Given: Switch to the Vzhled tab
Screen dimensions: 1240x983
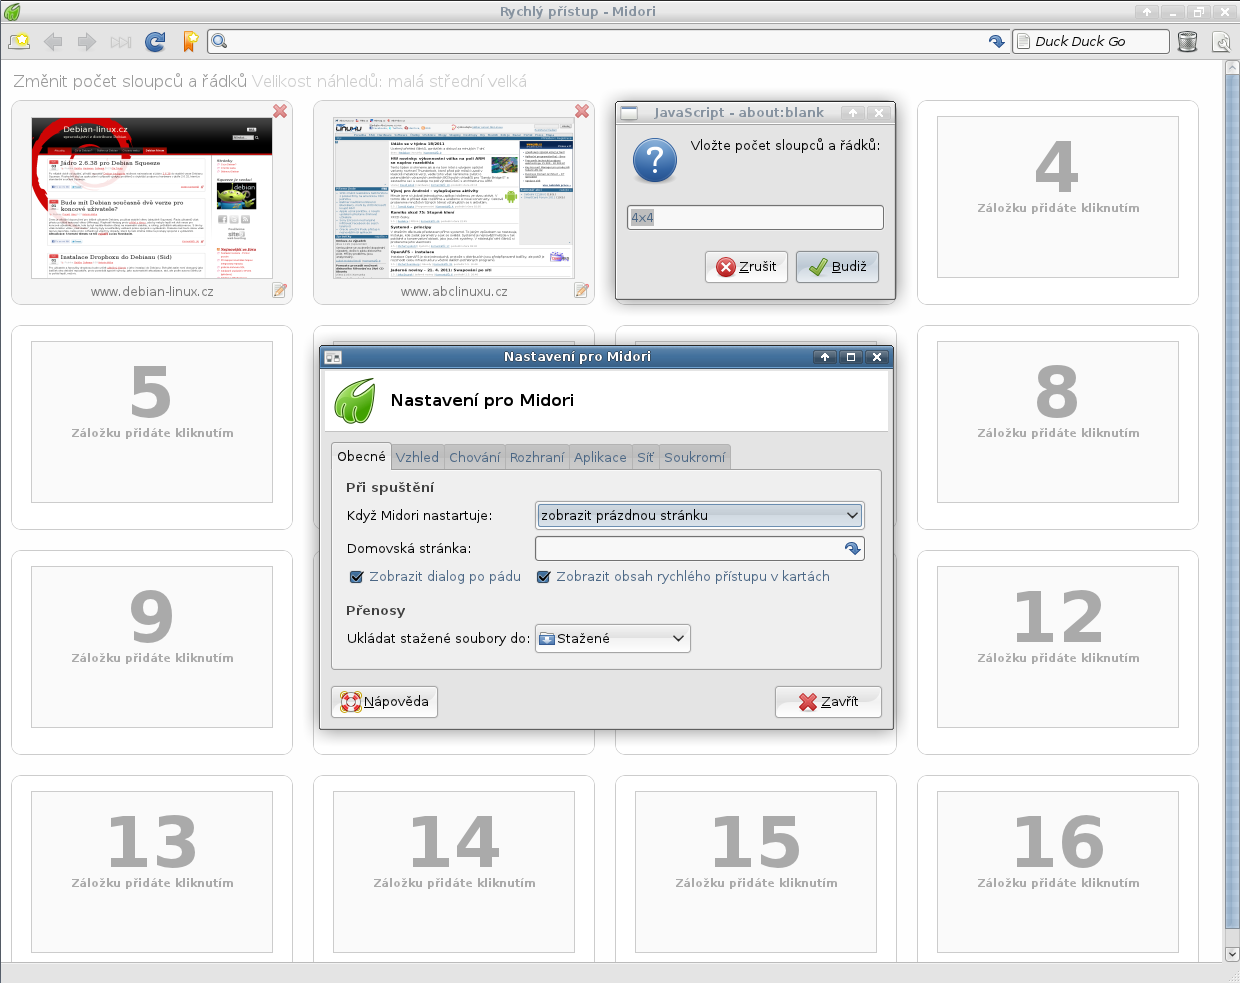Looking at the screenshot, I should (417, 457).
